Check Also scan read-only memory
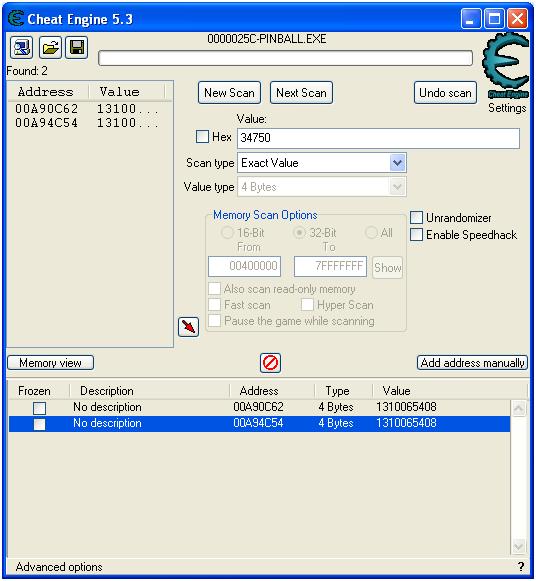Image resolution: width=536 pixels, height=581 pixels. pos(214,289)
